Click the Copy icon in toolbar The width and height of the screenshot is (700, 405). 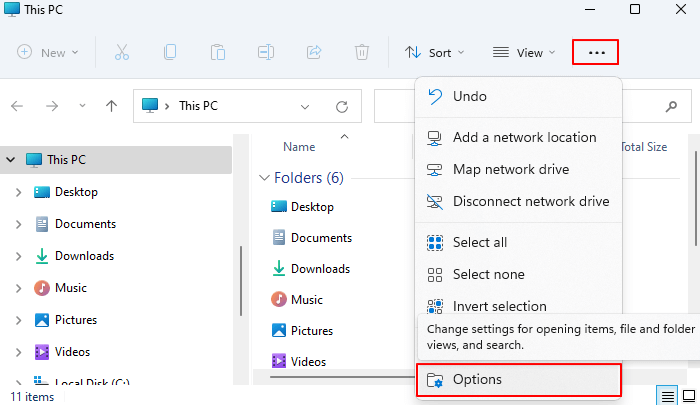(170, 52)
